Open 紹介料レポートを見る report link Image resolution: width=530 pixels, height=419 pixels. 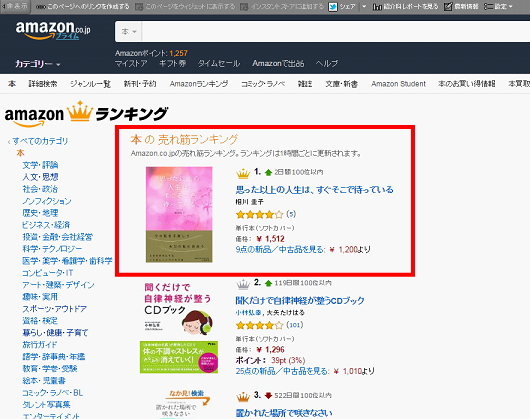(405, 6)
